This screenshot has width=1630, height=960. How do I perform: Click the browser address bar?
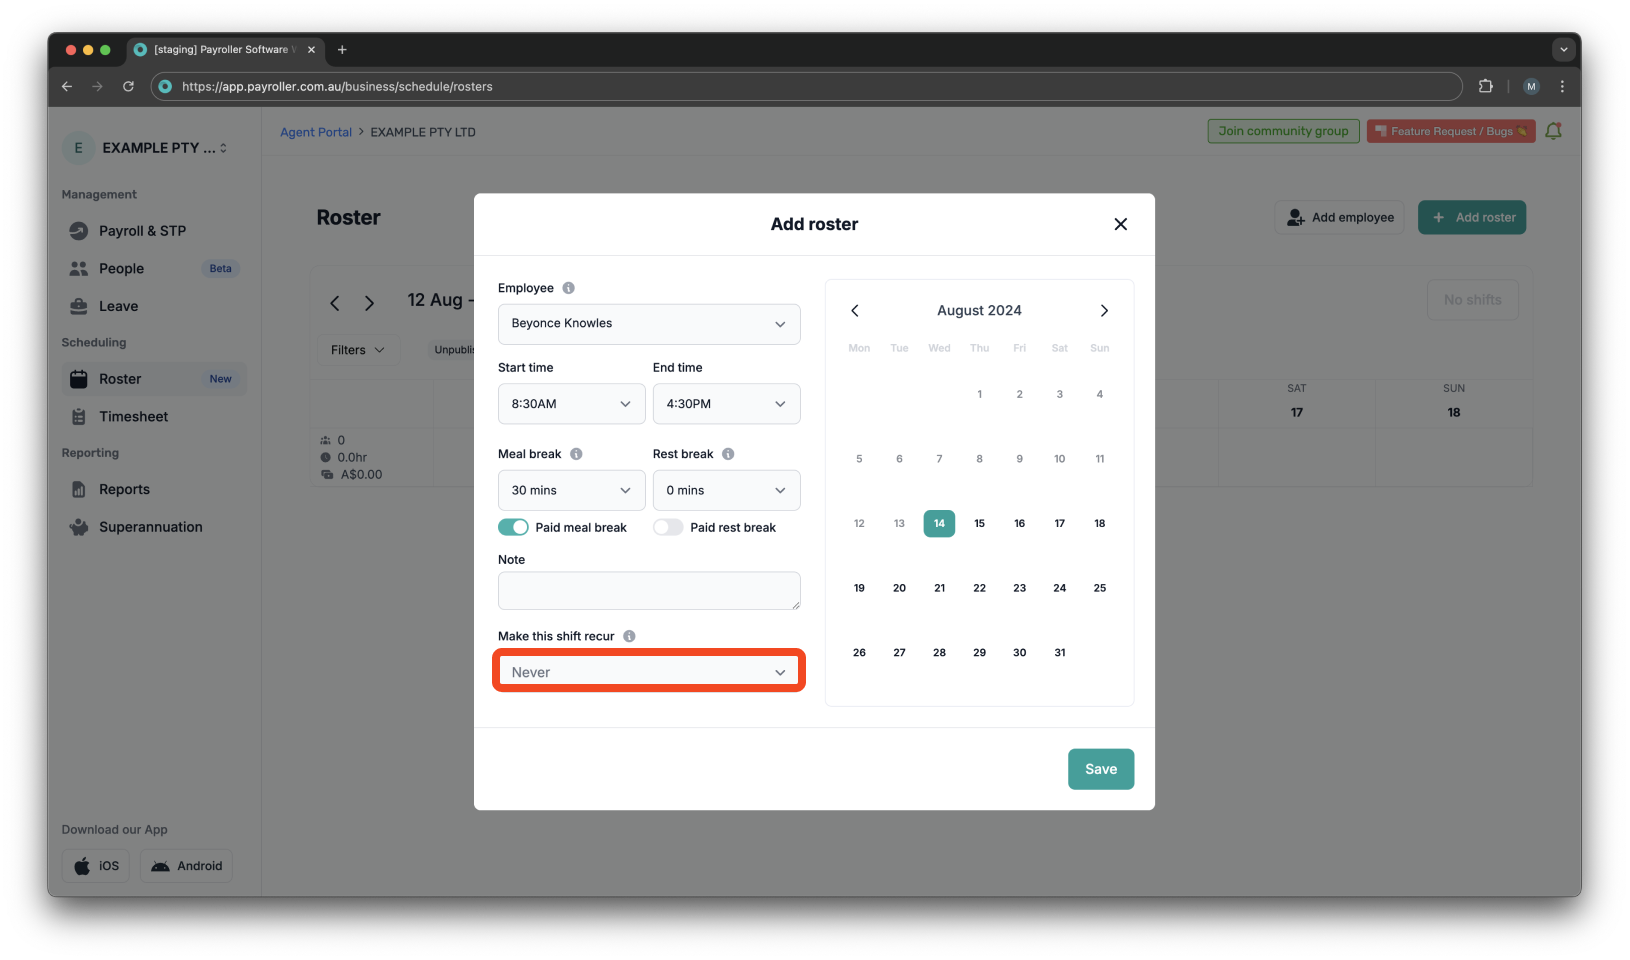(x=807, y=87)
